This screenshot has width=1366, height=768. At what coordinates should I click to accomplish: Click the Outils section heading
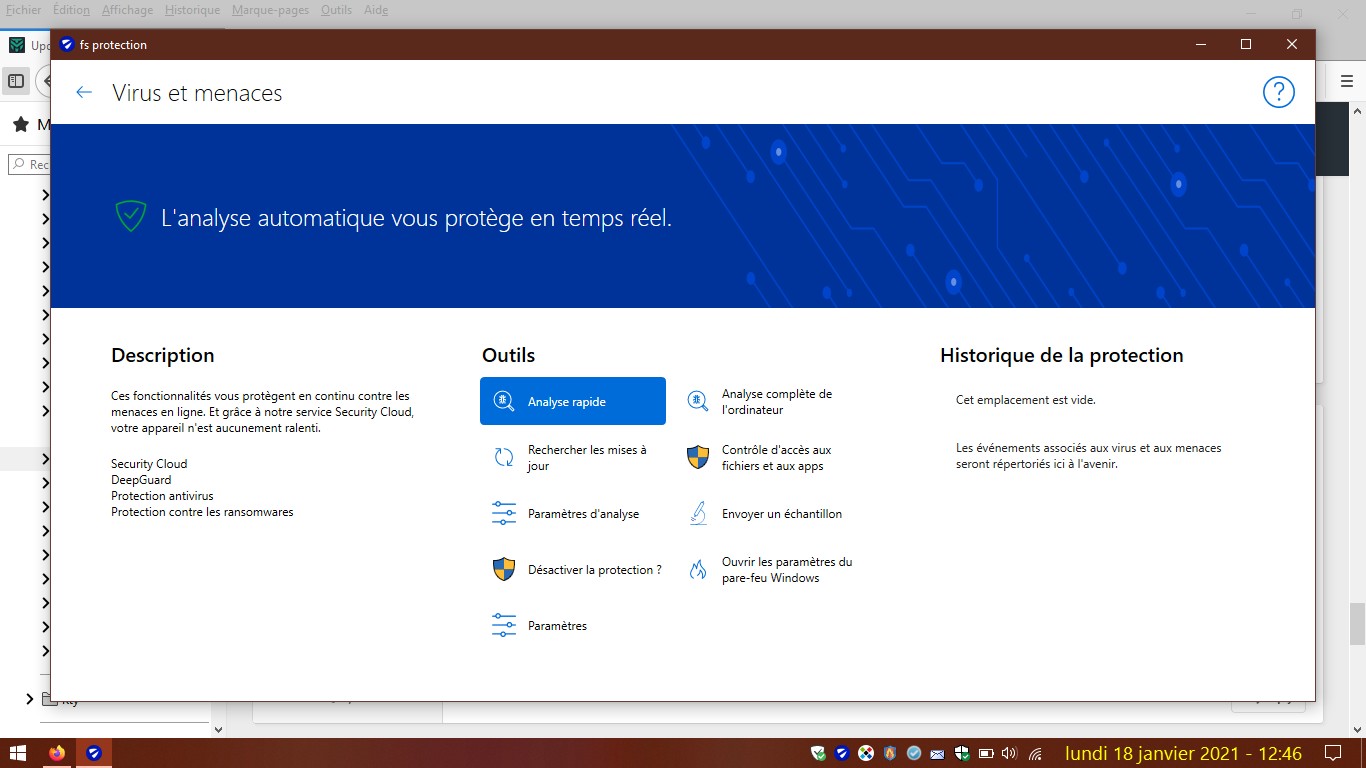[x=508, y=355]
